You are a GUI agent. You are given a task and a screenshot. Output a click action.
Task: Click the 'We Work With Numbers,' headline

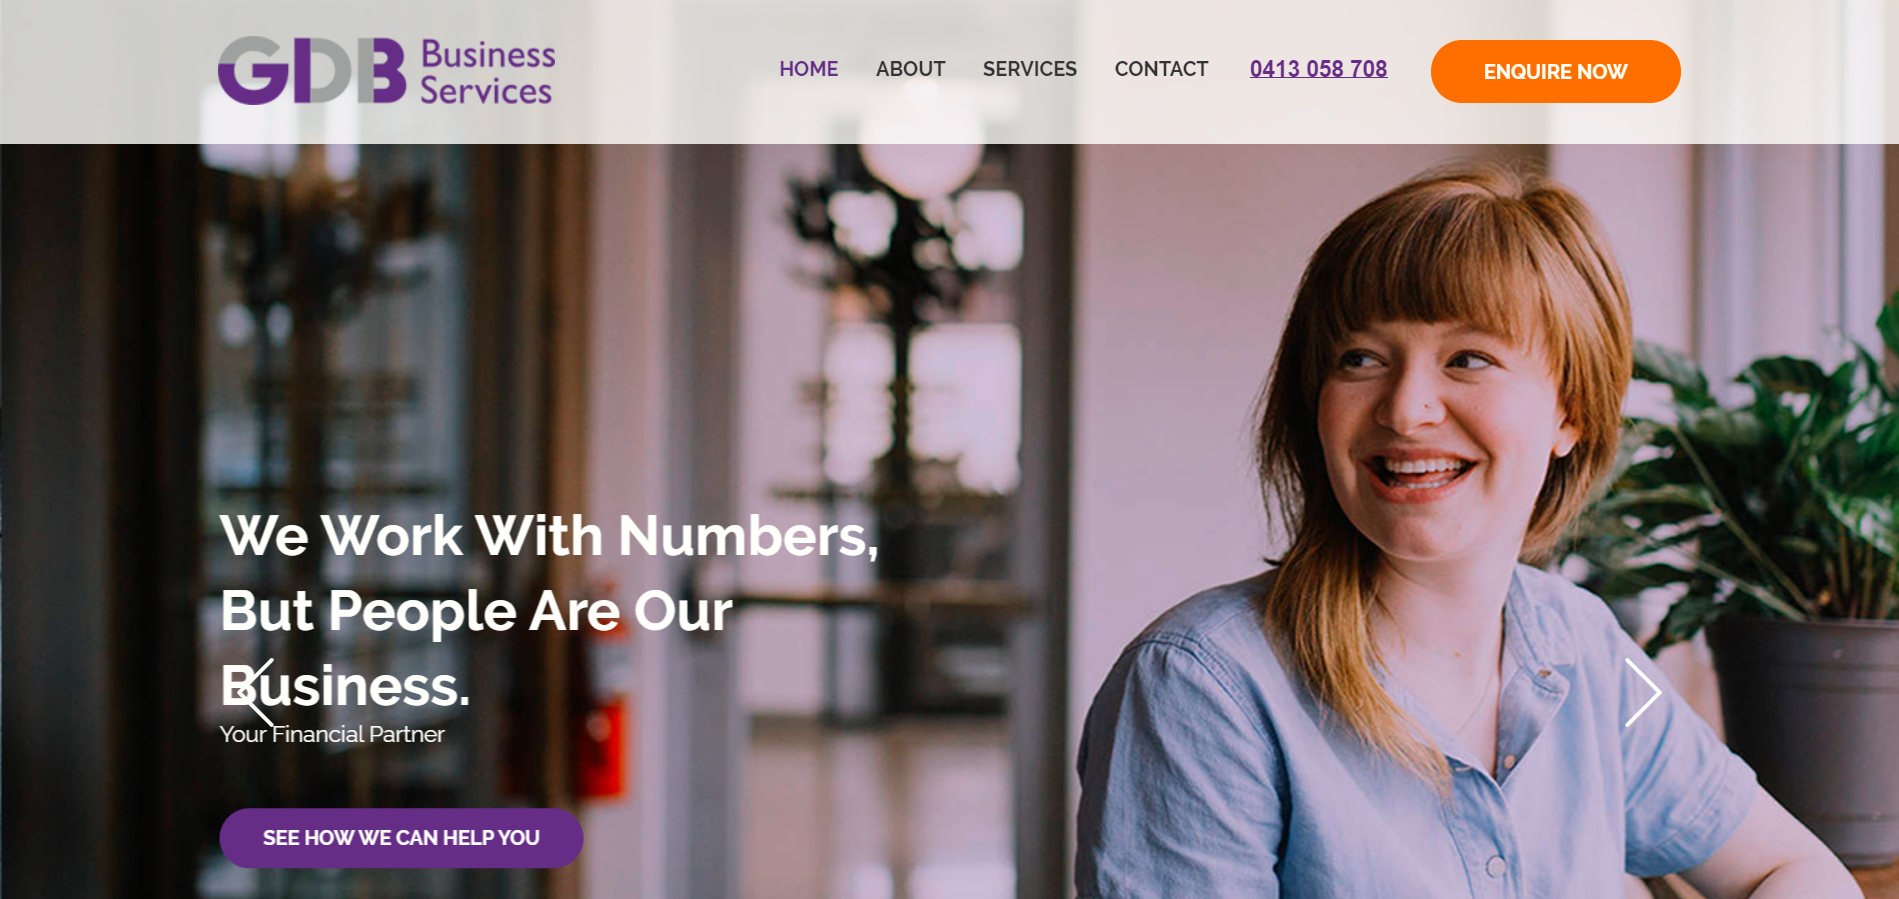coord(549,536)
